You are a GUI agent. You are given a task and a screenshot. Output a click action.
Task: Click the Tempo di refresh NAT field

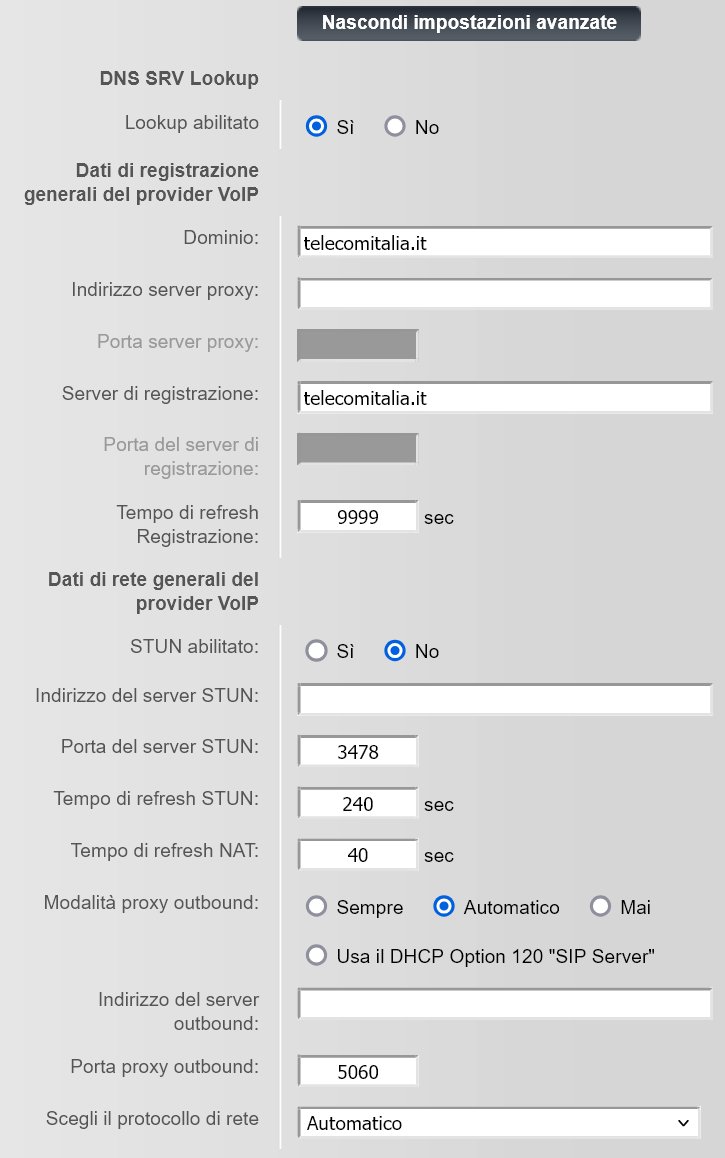[358, 855]
